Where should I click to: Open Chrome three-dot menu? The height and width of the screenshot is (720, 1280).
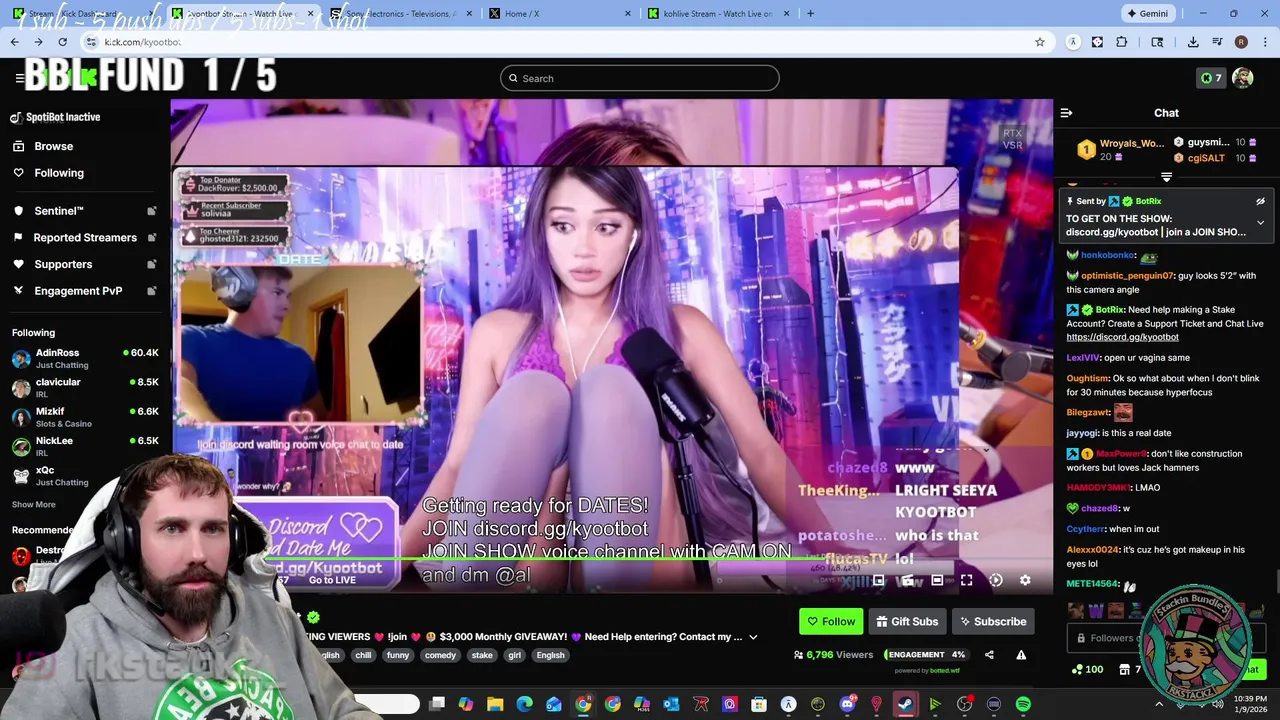(x=1265, y=42)
